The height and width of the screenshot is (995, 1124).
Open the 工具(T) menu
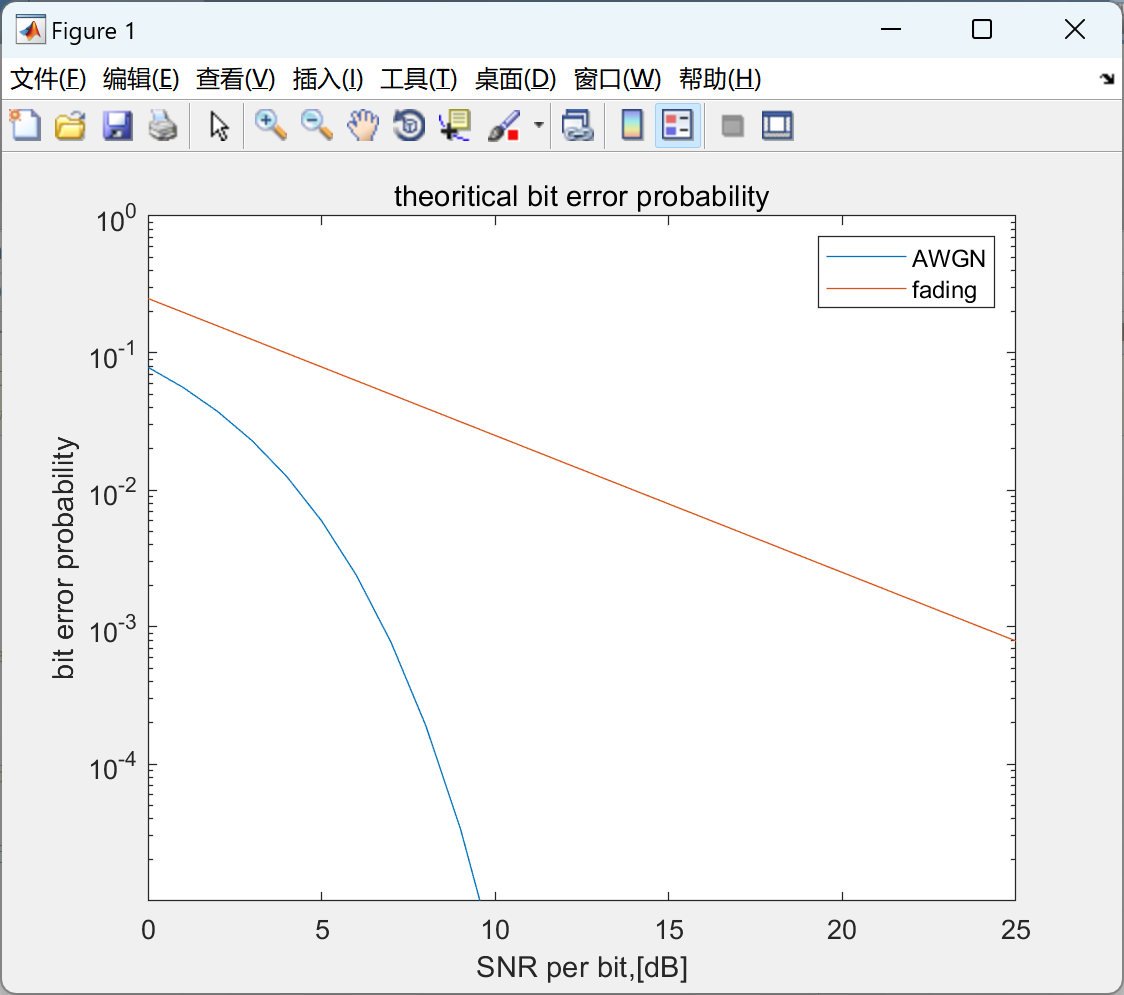tap(419, 79)
